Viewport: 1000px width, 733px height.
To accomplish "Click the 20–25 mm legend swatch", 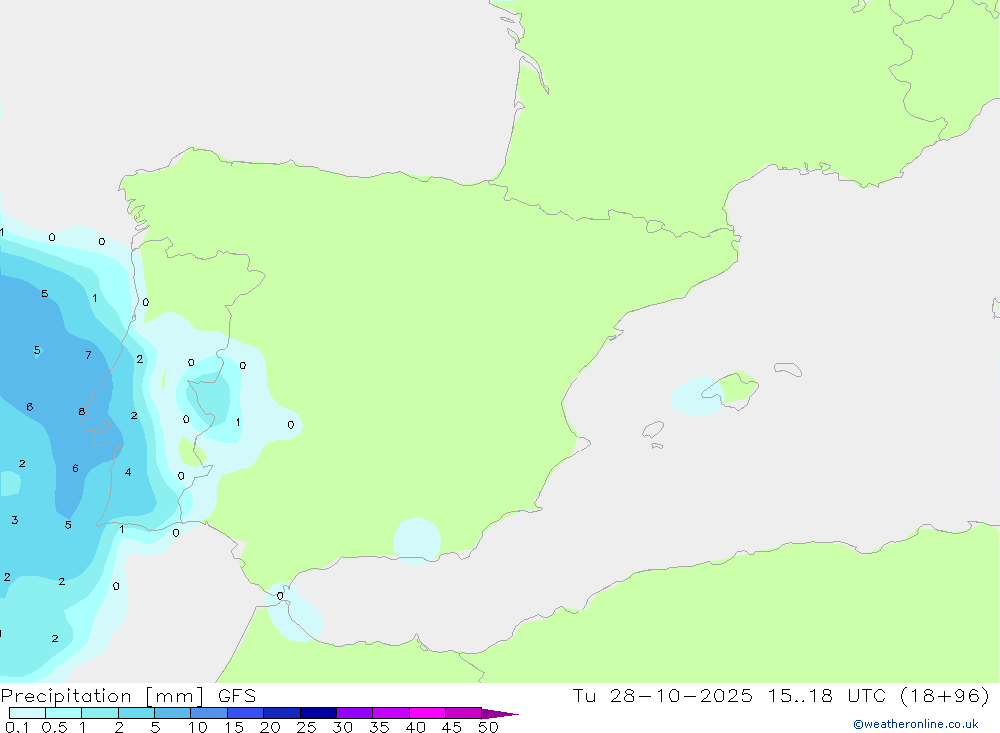I will click(282, 713).
